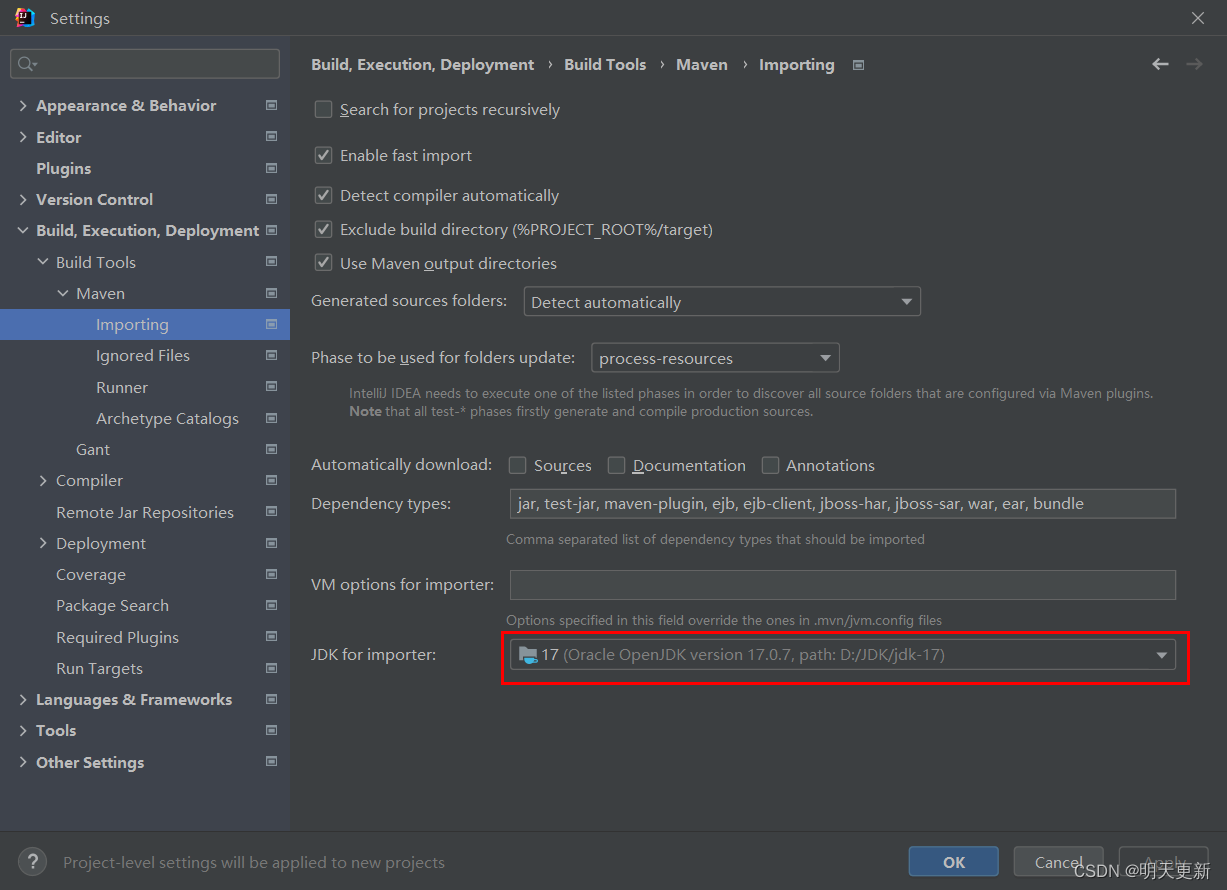Viewport: 1227px width, 890px height.
Task: Click project-level icon beside Remote Jar Repositories
Action: (271, 511)
